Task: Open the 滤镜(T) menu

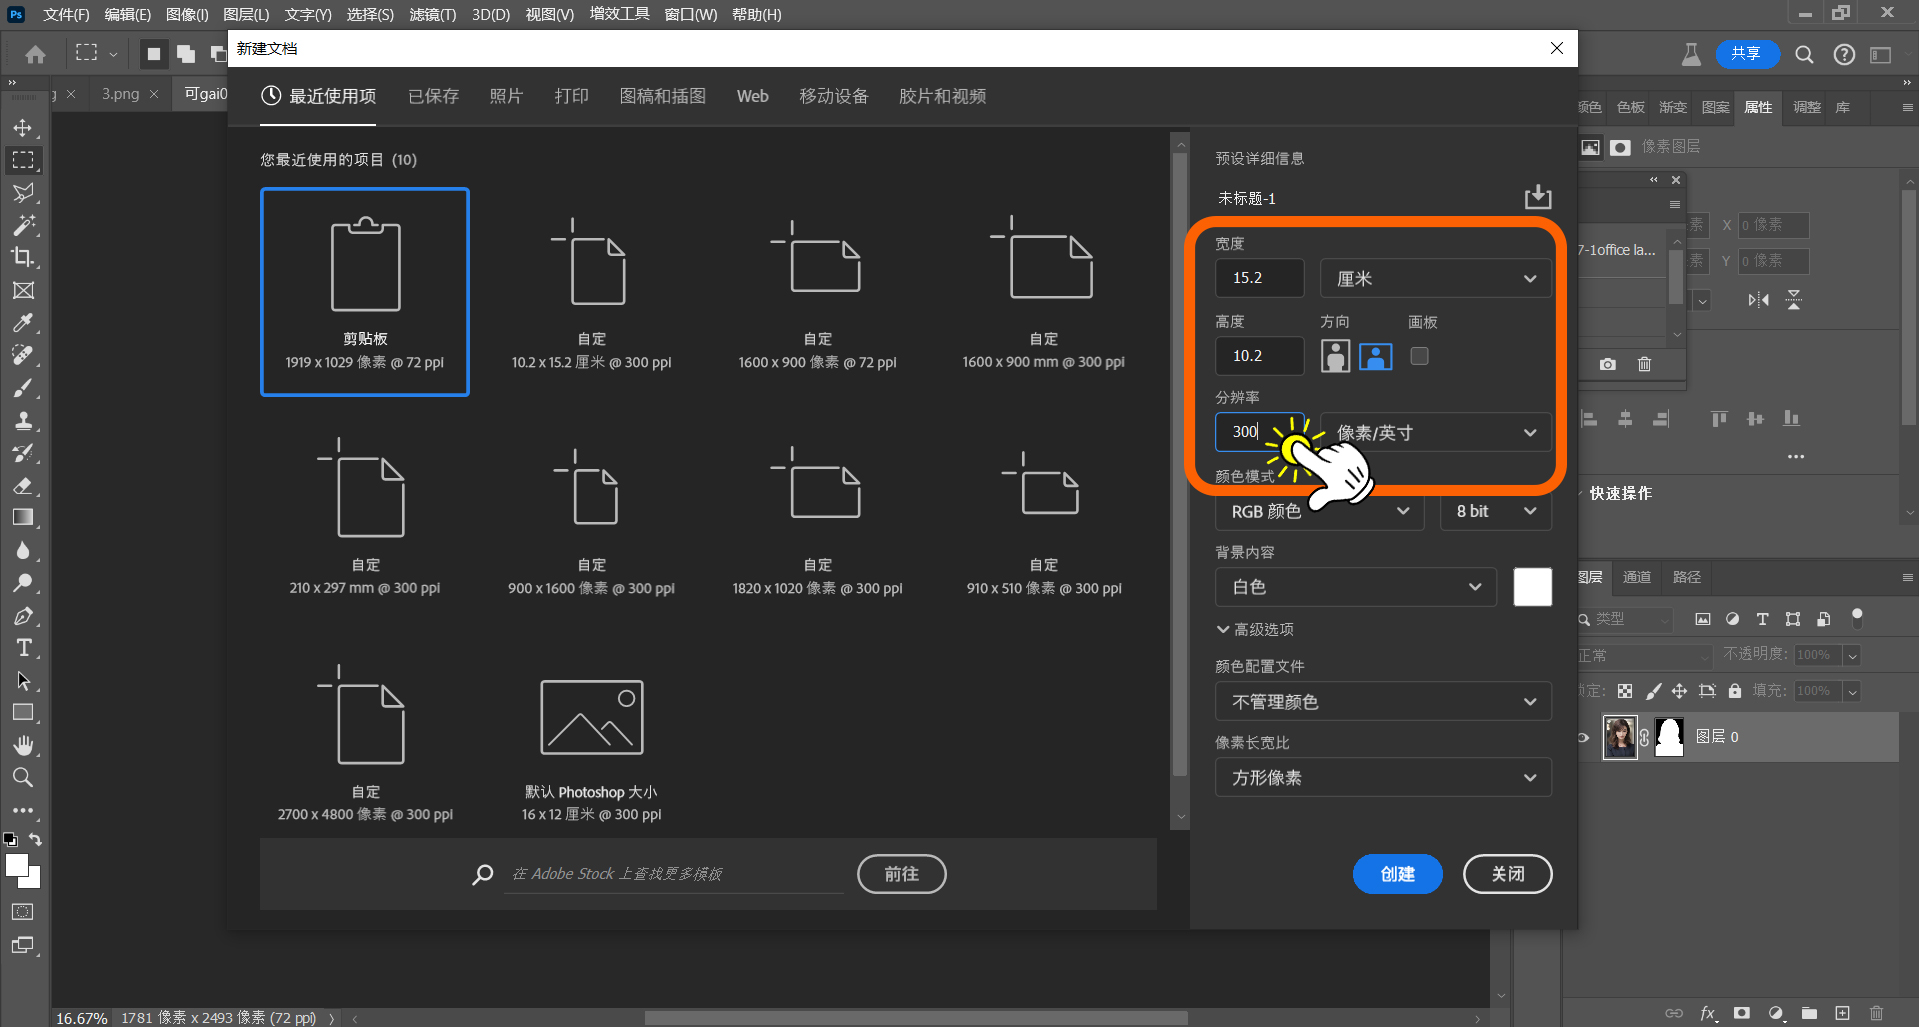Action: coord(432,14)
